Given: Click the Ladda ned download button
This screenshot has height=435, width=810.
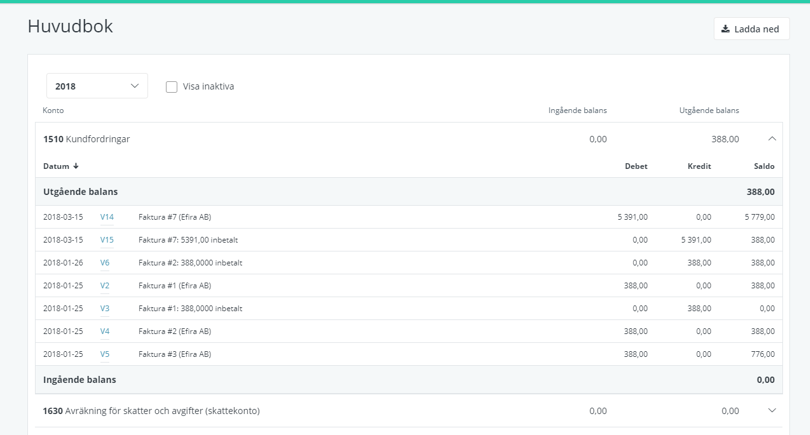Looking at the screenshot, I should [751, 29].
